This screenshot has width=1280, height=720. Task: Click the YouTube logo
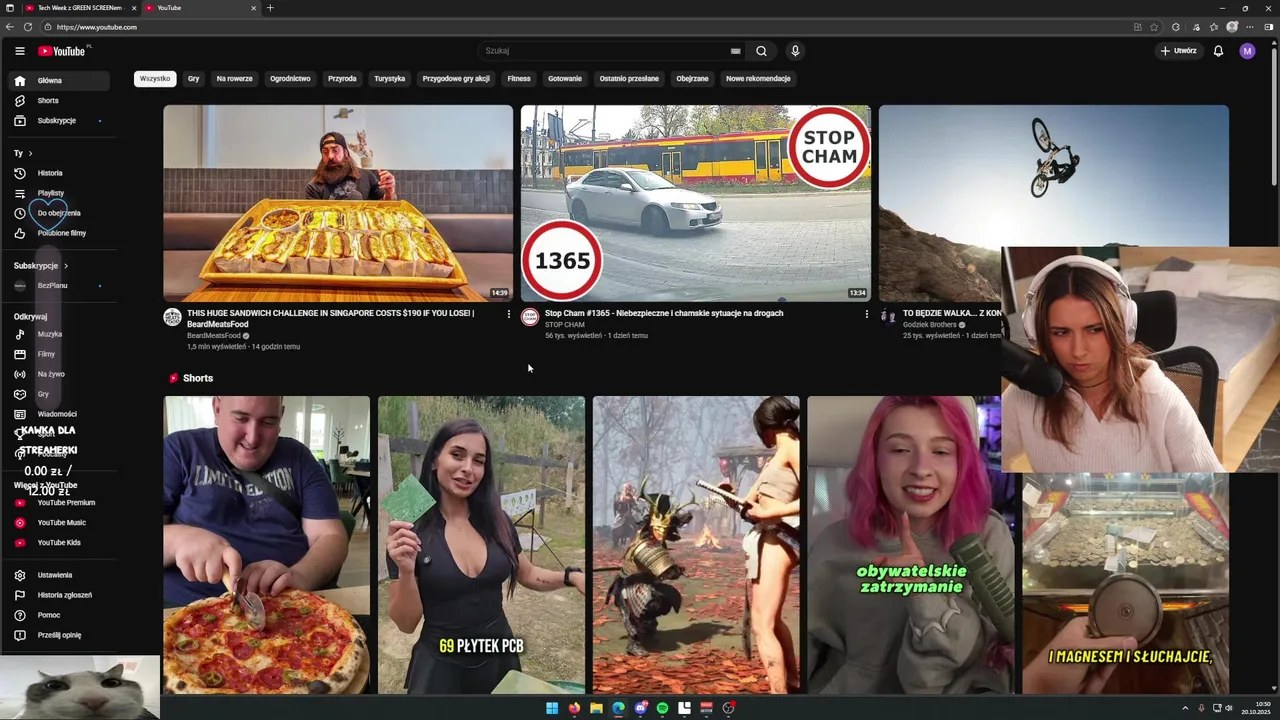pos(62,51)
